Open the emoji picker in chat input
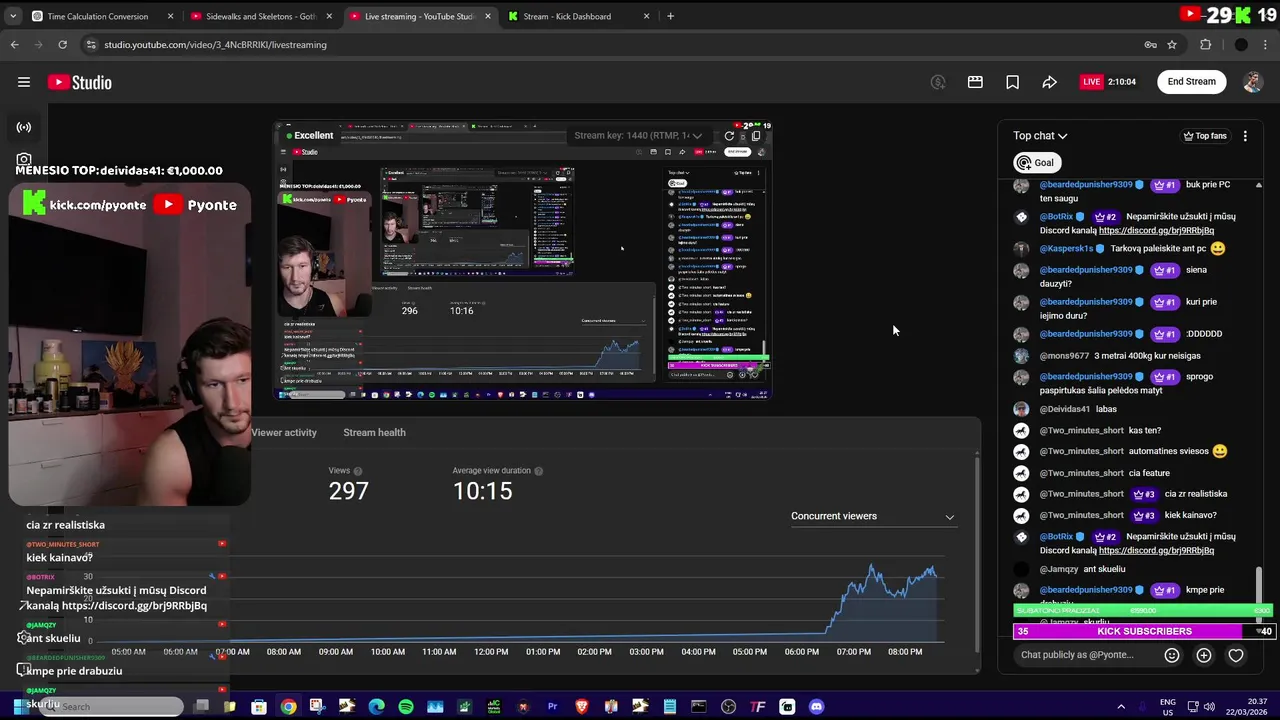The image size is (1280, 720). tap(1172, 655)
